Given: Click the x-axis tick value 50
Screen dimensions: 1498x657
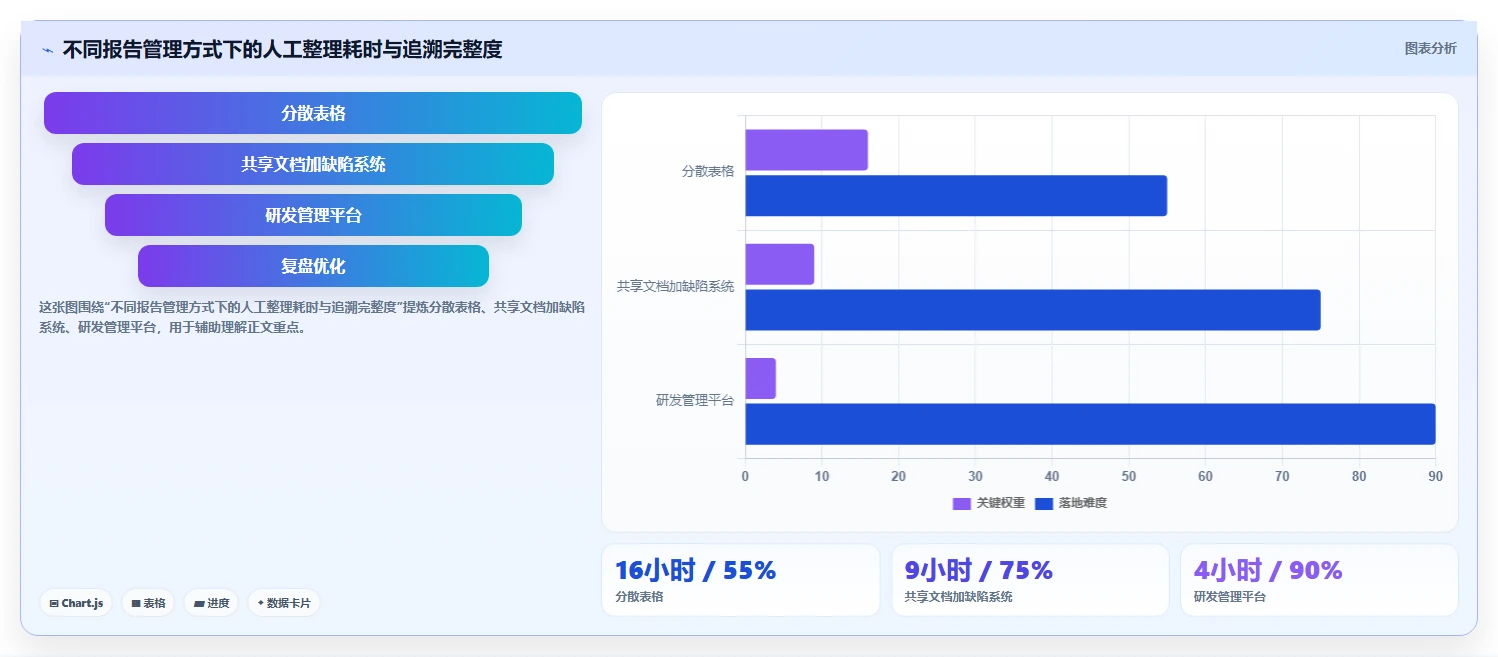Looking at the screenshot, I should (x=1129, y=477).
